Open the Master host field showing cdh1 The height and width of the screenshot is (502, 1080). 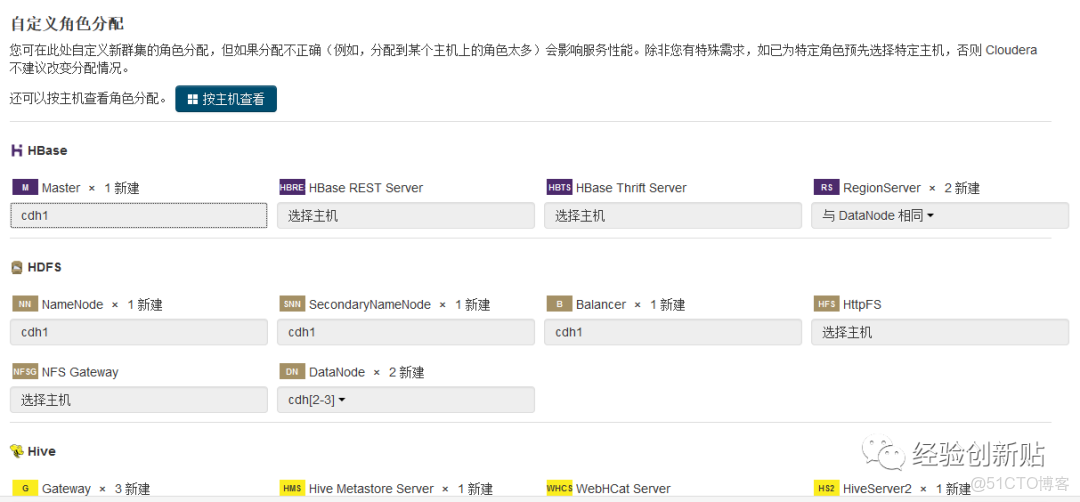pyautogui.click(x=139, y=216)
